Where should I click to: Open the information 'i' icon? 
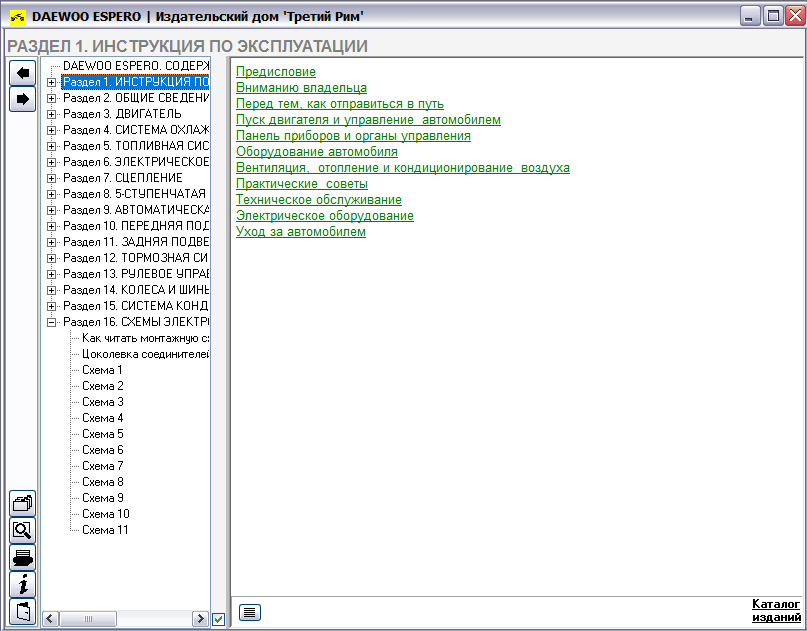click(x=23, y=585)
